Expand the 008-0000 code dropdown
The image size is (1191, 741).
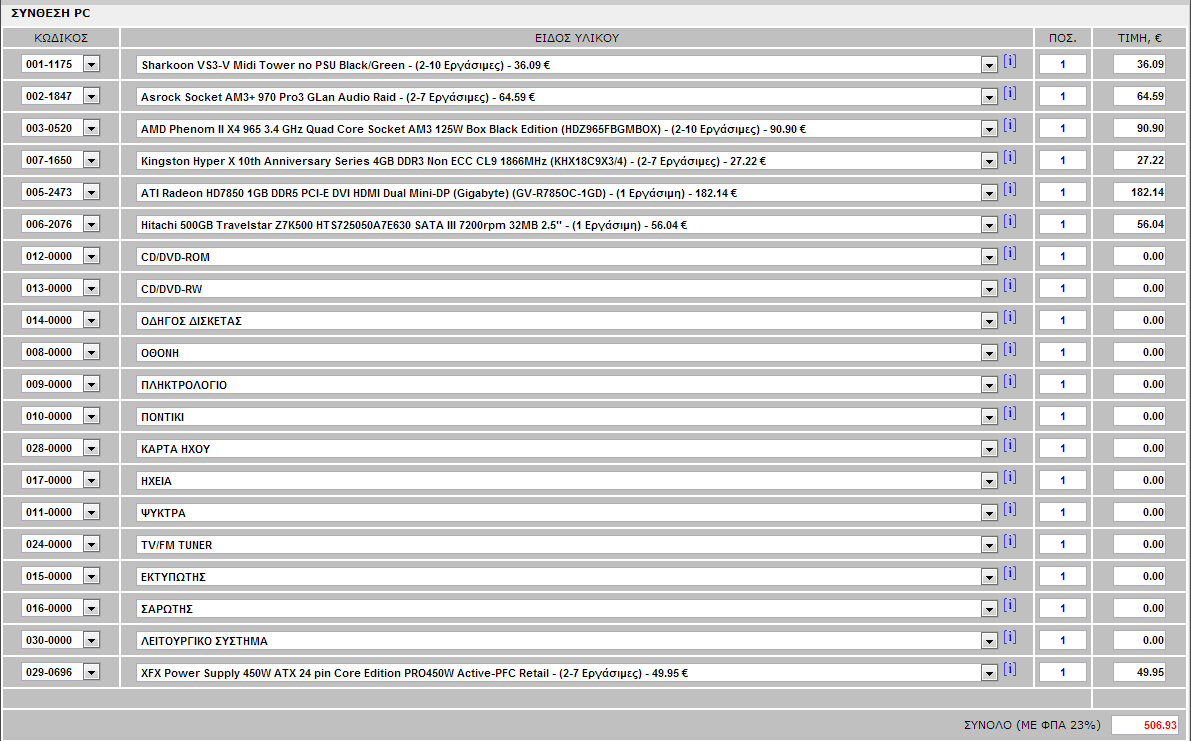(91, 352)
